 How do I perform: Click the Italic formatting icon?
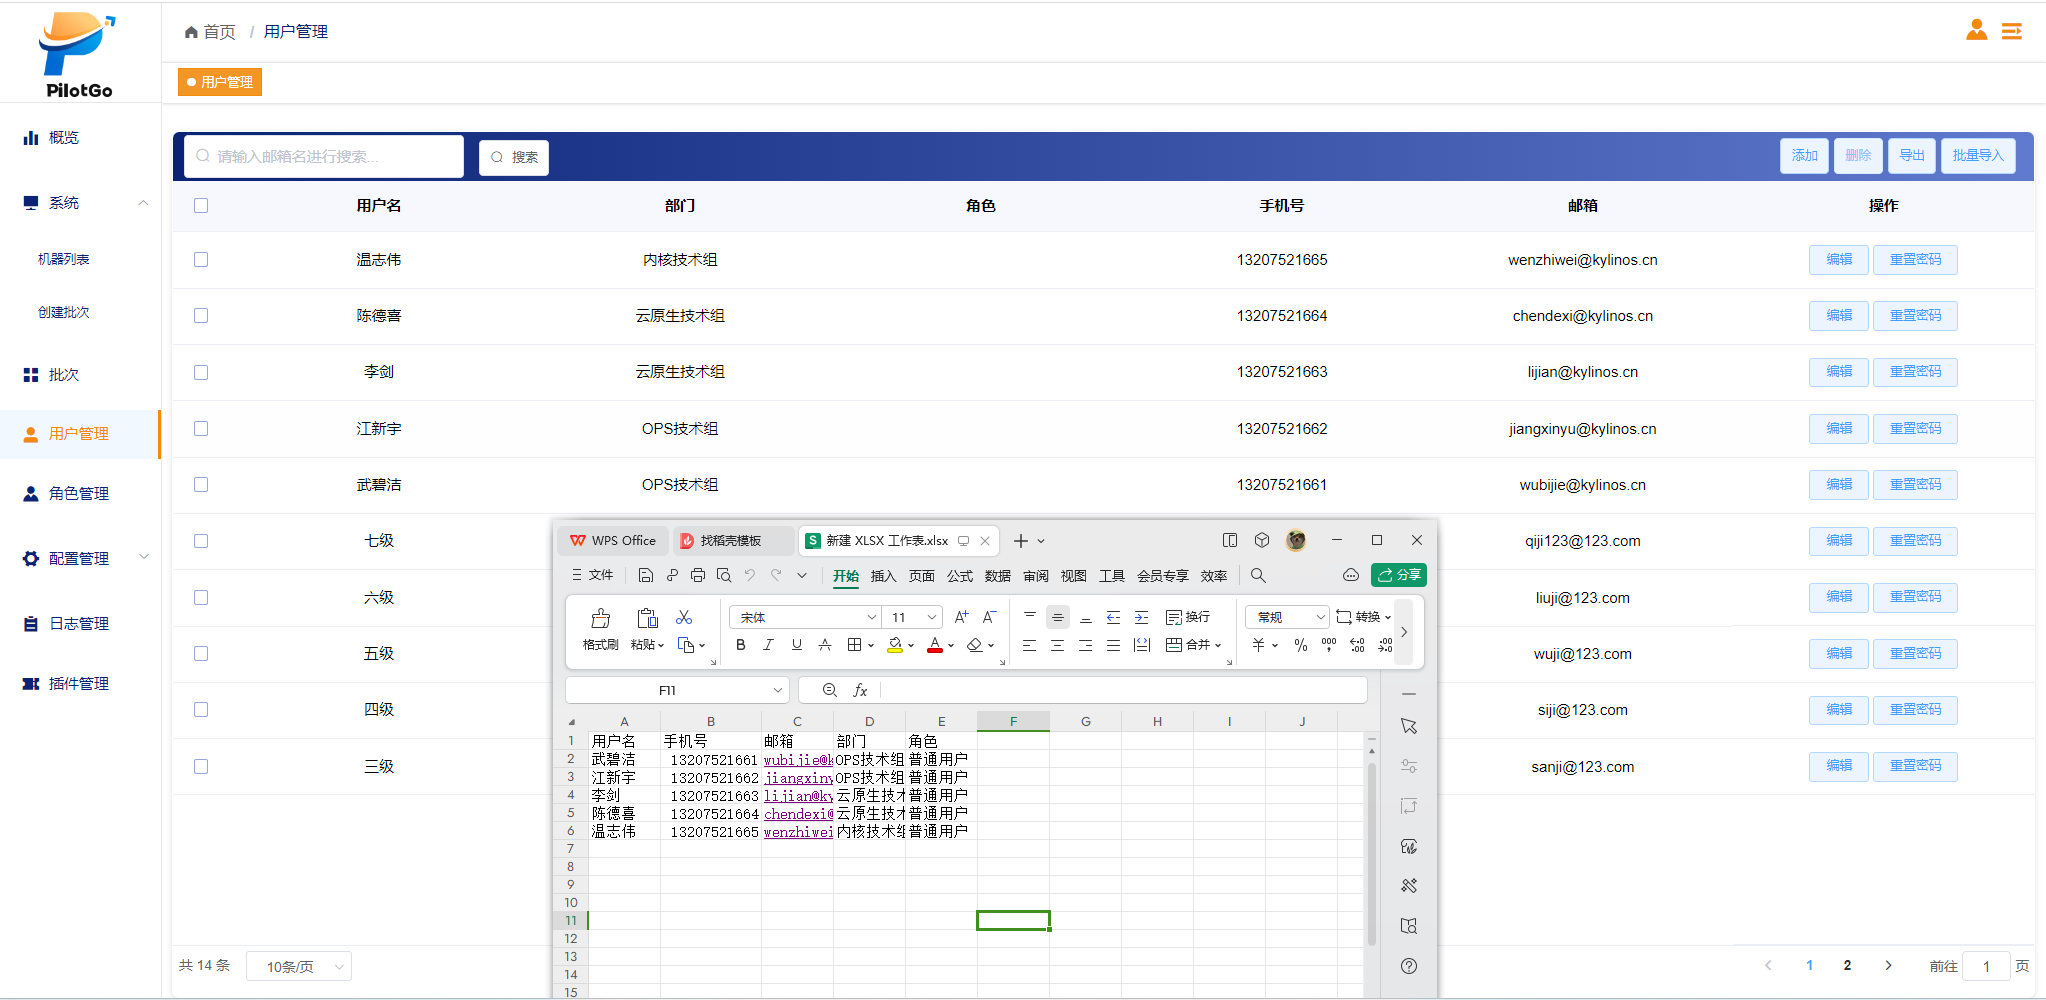[x=768, y=645]
